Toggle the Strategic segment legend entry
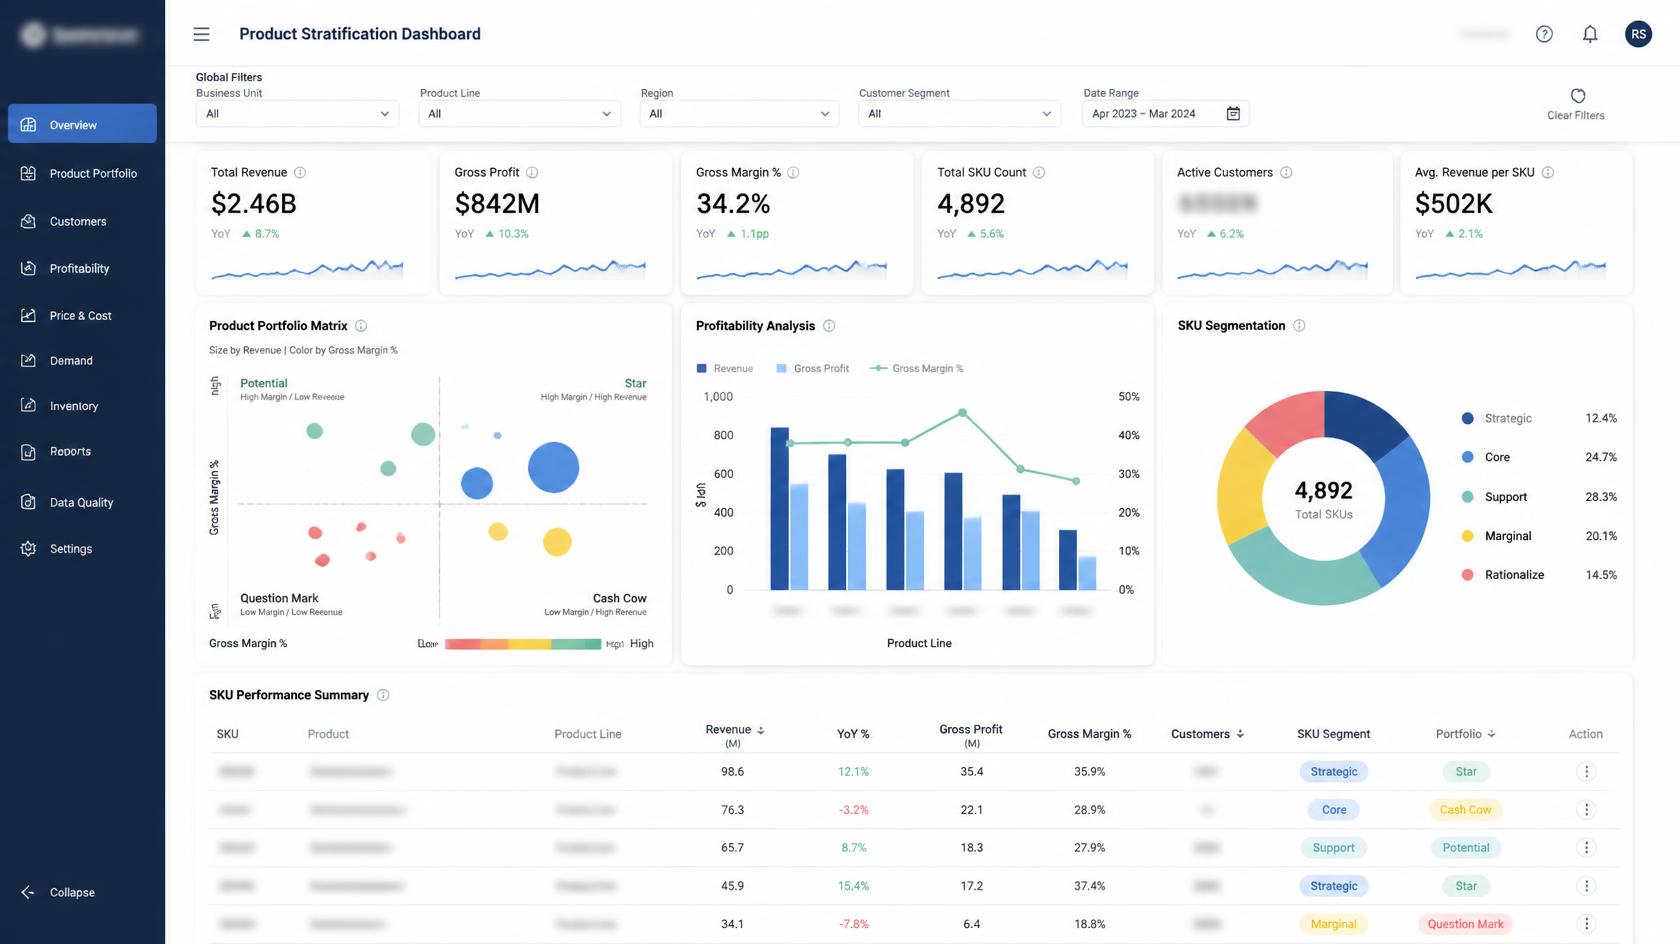 [x=1539, y=418]
